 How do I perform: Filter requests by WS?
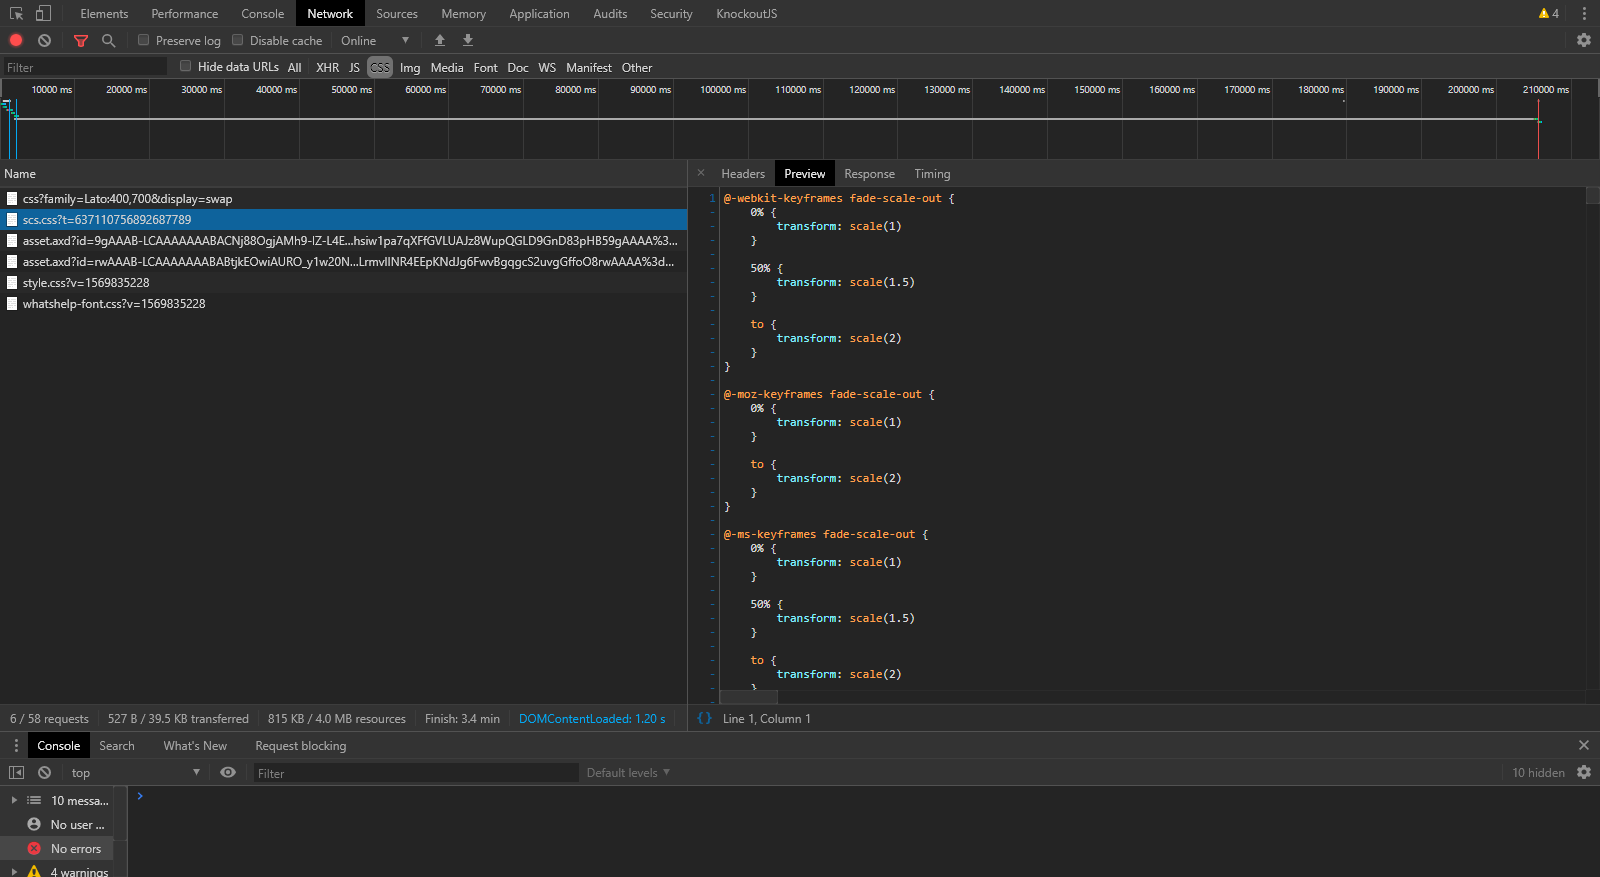click(x=547, y=67)
